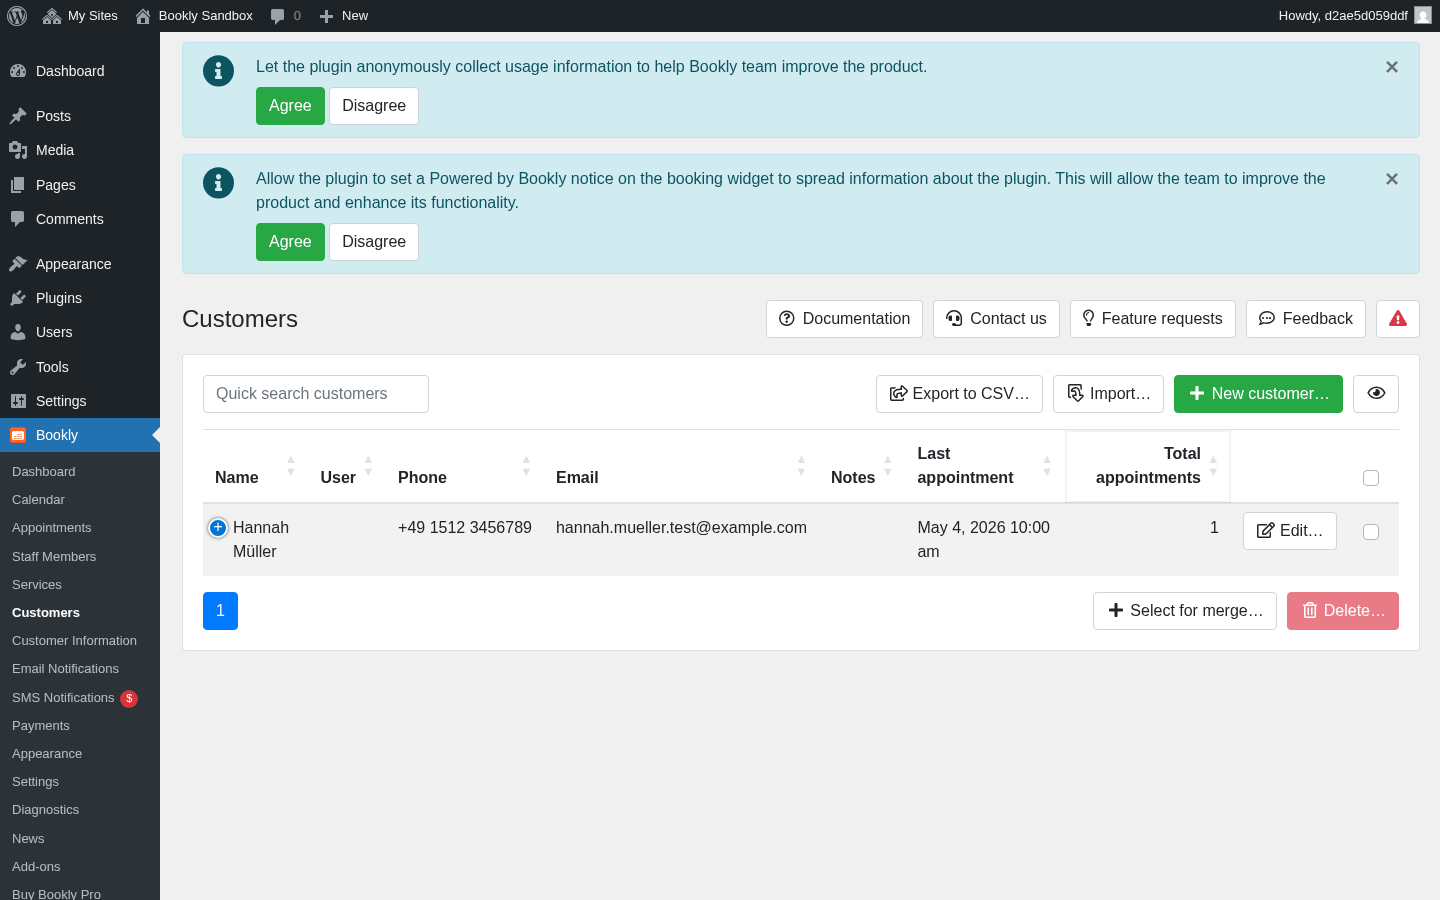
Task: Sort table by Notes column
Action: [x=862, y=467]
